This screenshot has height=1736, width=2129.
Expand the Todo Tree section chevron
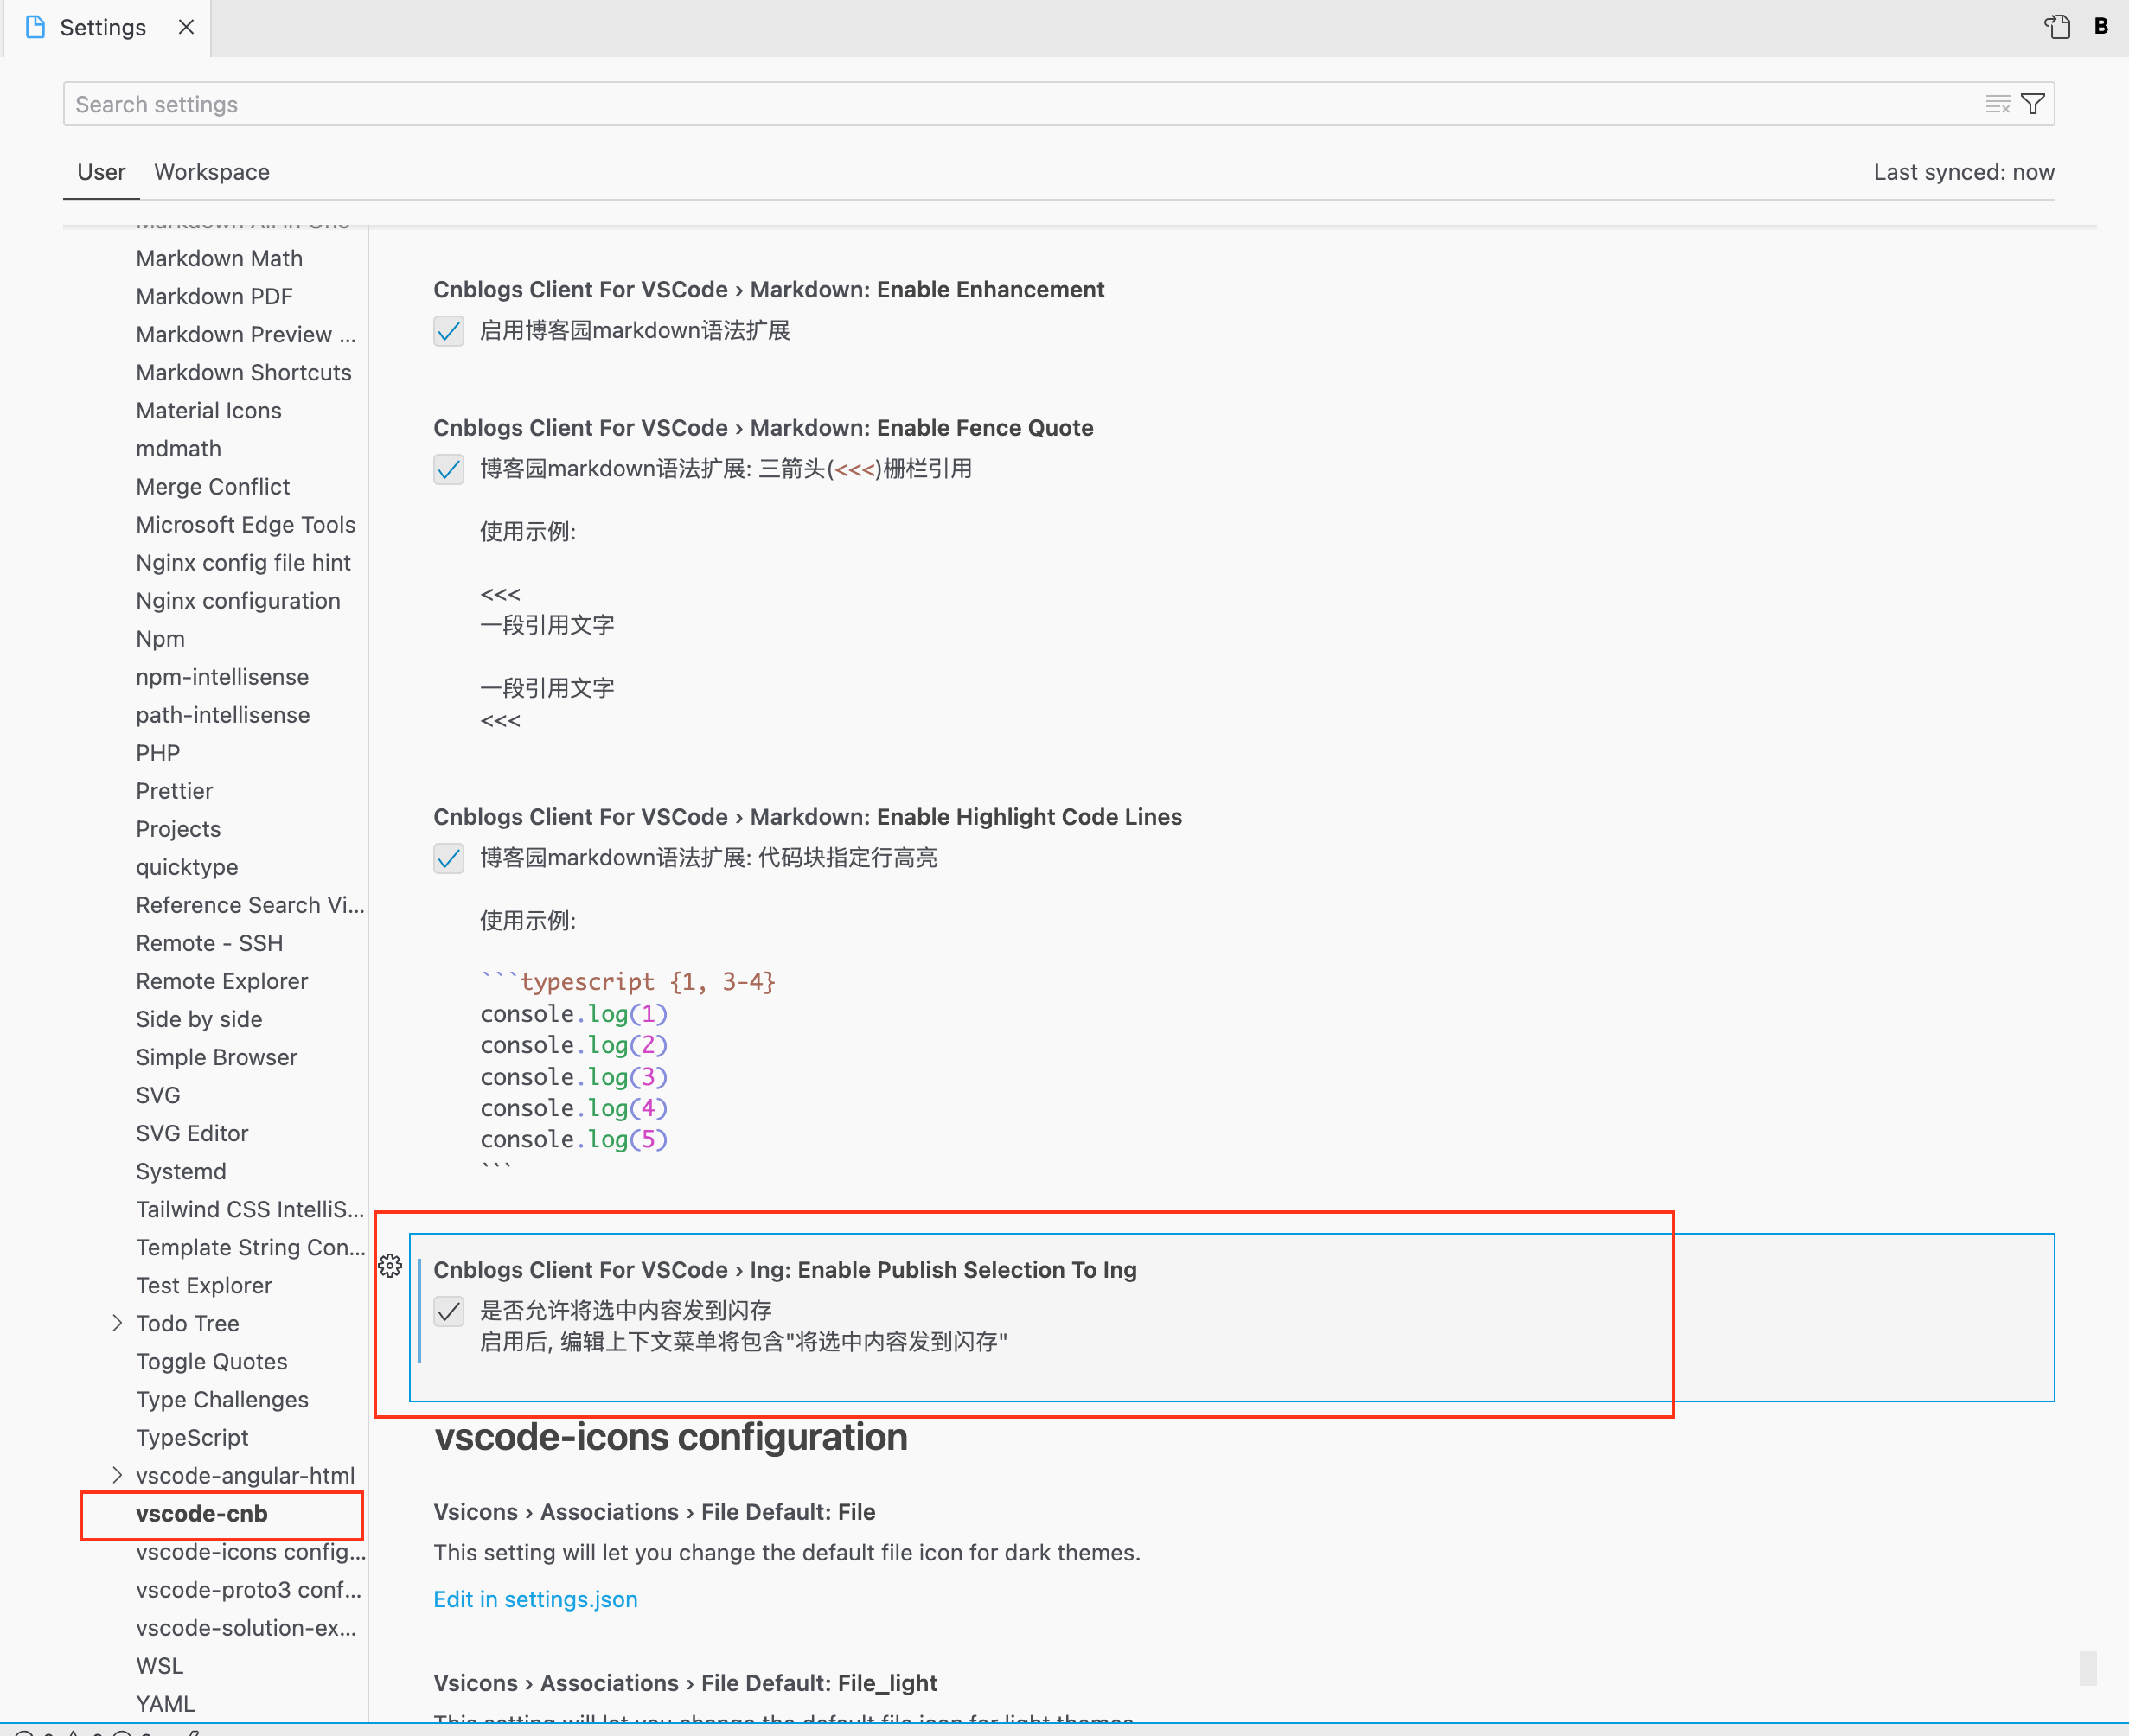pos(117,1323)
